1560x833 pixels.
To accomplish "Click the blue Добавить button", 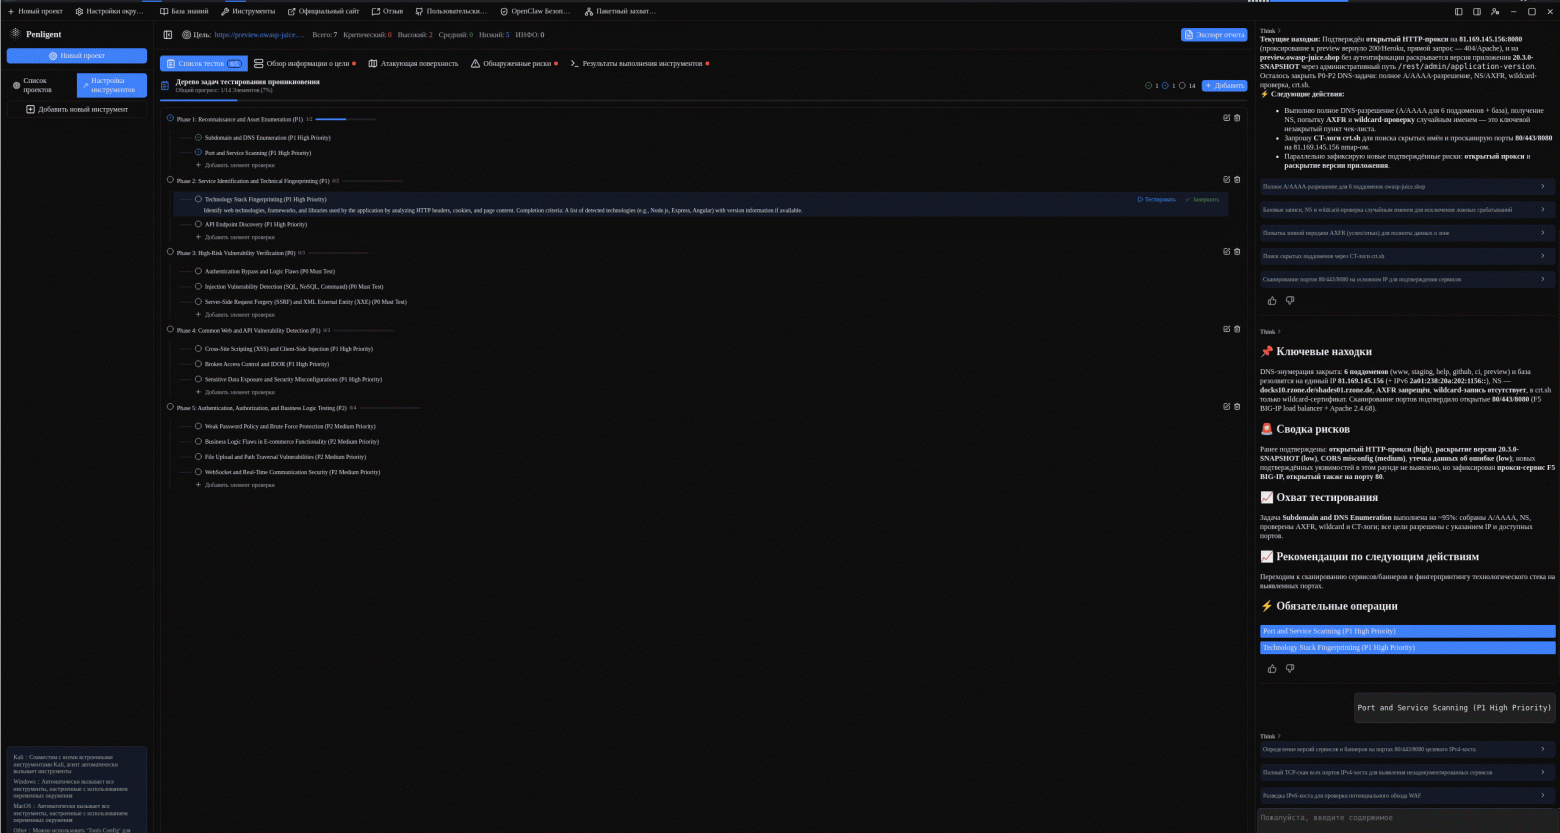I will pos(1225,86).
